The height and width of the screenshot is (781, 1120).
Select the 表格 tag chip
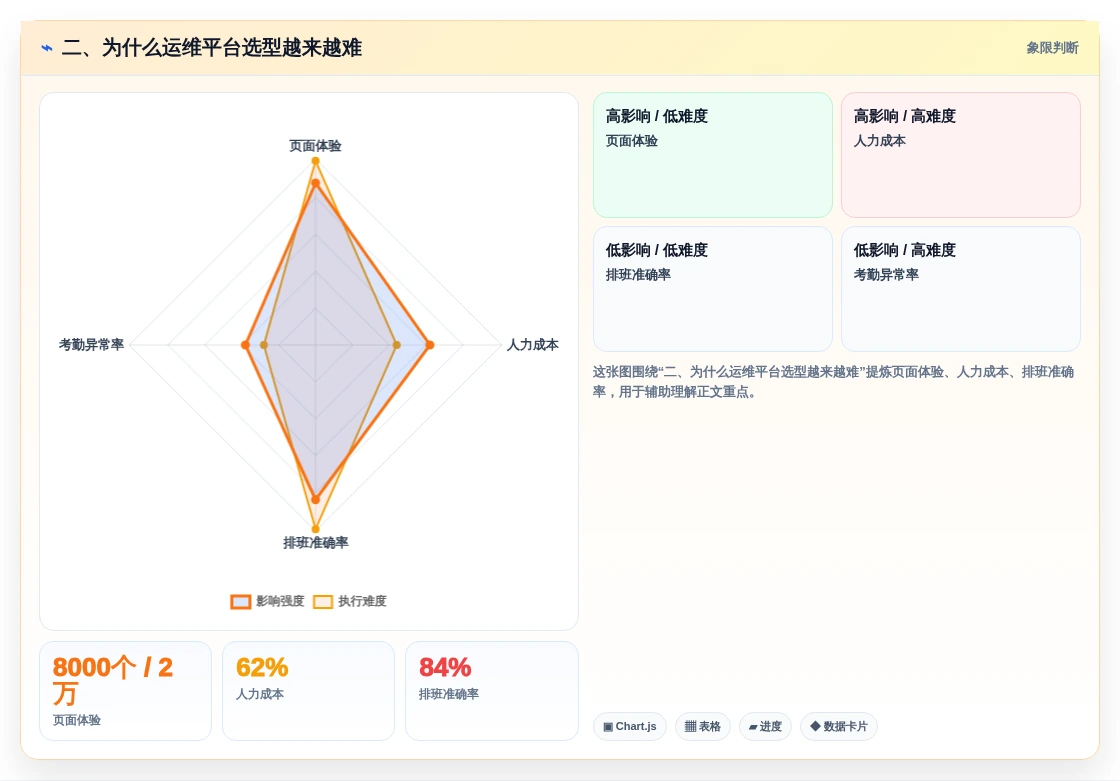(702, 726)
